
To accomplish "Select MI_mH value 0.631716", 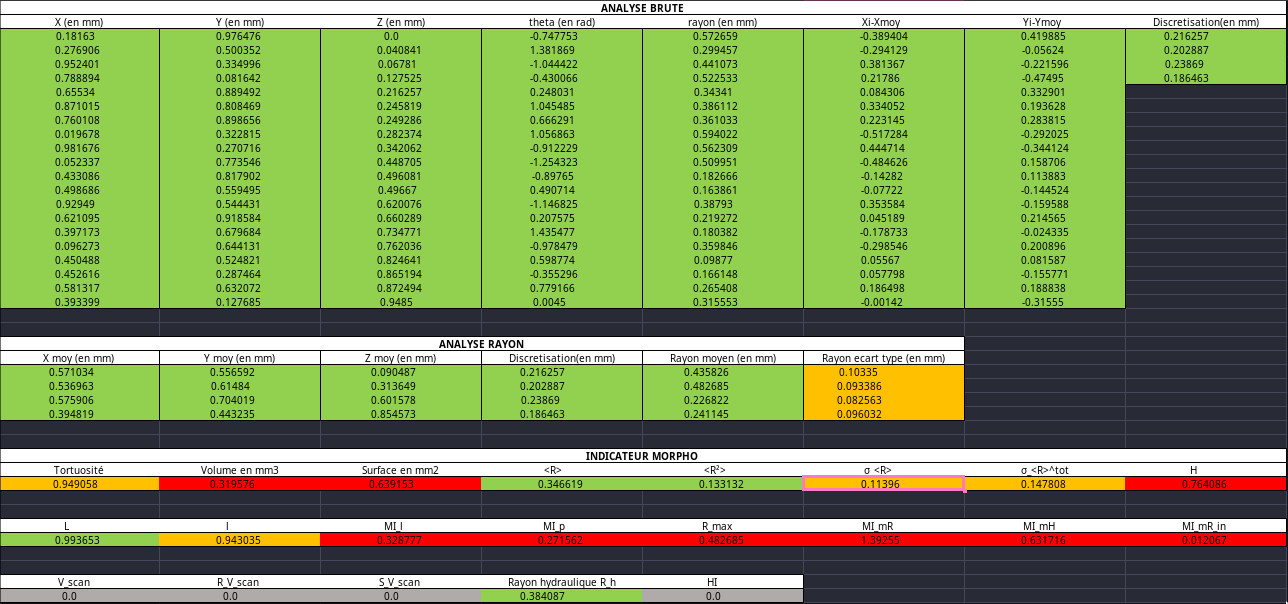I will [1045, 540].
